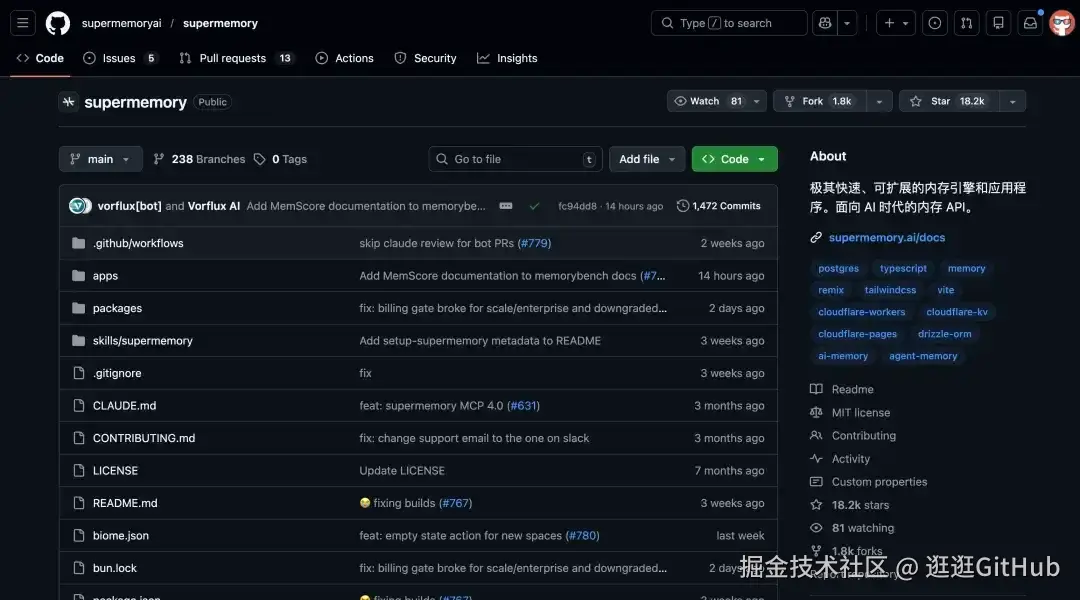Image resolution: width=1080 pixels, height=600 pixels.
Task: Open the packages folder
Action: pyautogui.click(x=117, y=308)
